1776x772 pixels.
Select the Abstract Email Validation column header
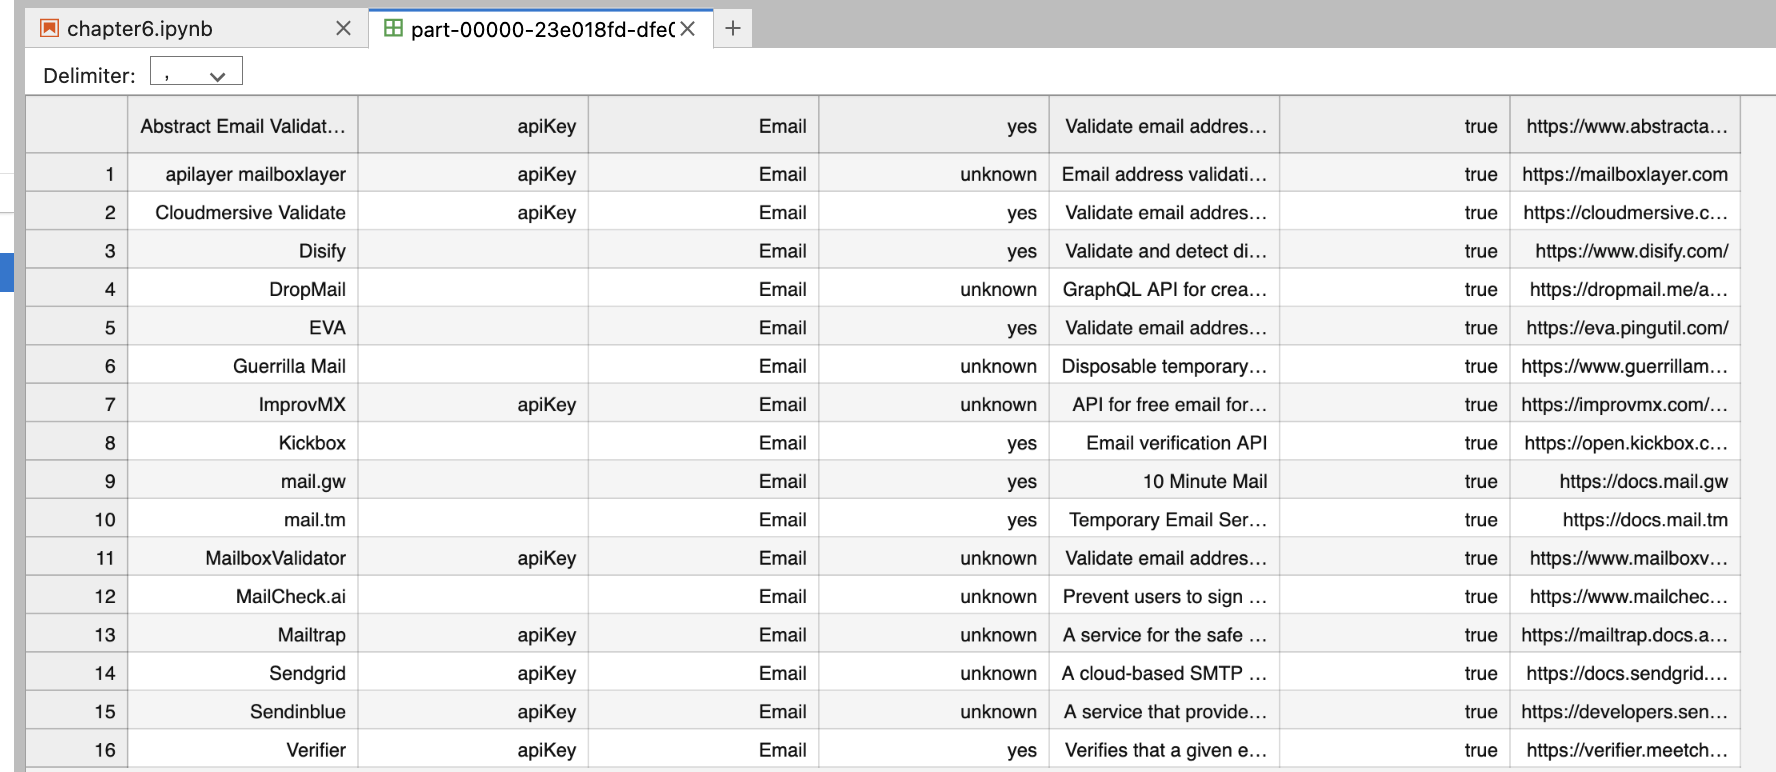point(242,126)
